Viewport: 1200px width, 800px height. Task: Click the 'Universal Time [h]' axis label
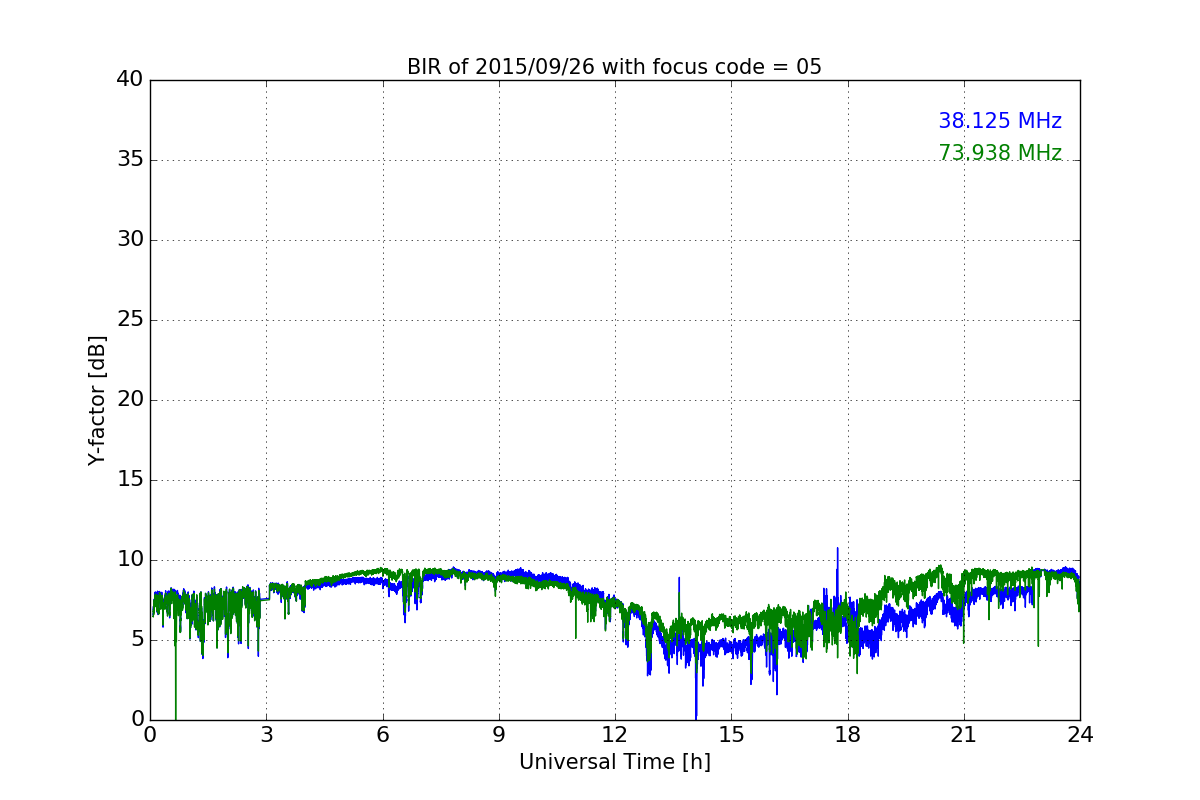pos(615,762)
